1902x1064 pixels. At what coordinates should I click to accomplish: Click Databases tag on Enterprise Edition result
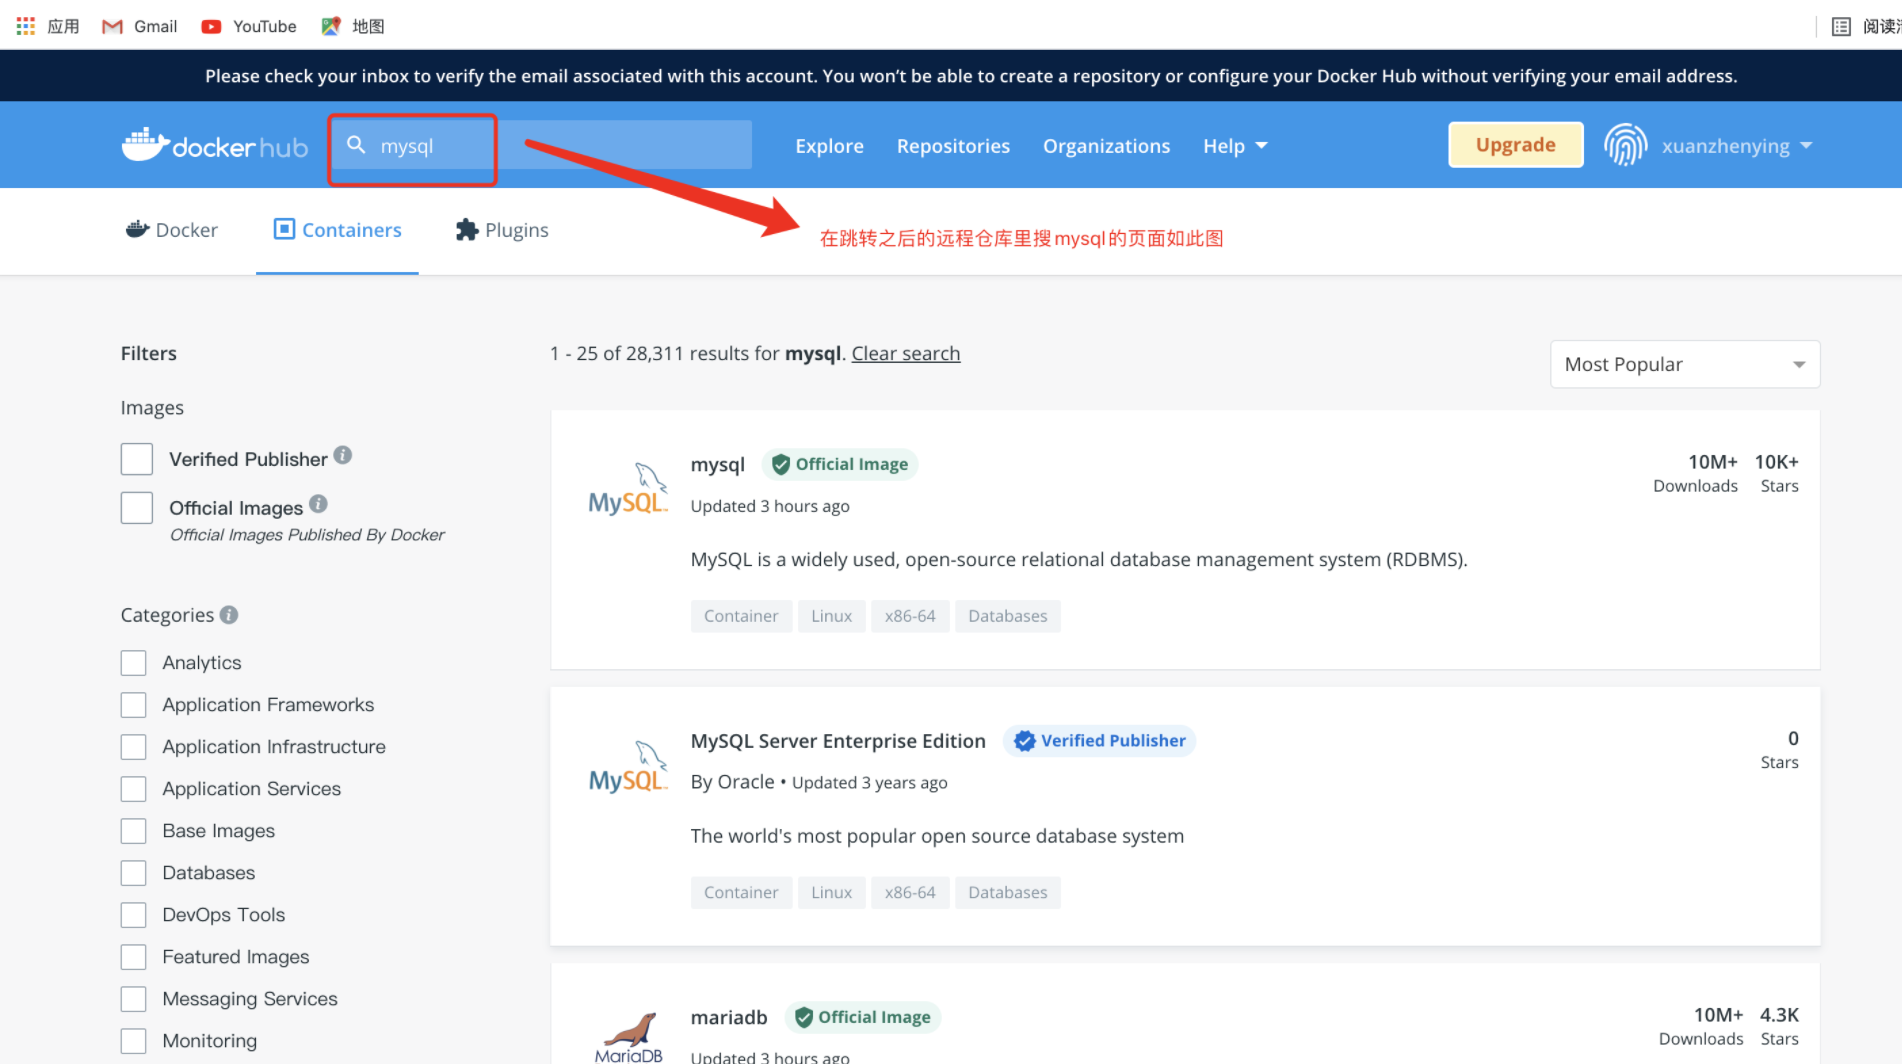pyautogui.click(x=1008, y=892)
